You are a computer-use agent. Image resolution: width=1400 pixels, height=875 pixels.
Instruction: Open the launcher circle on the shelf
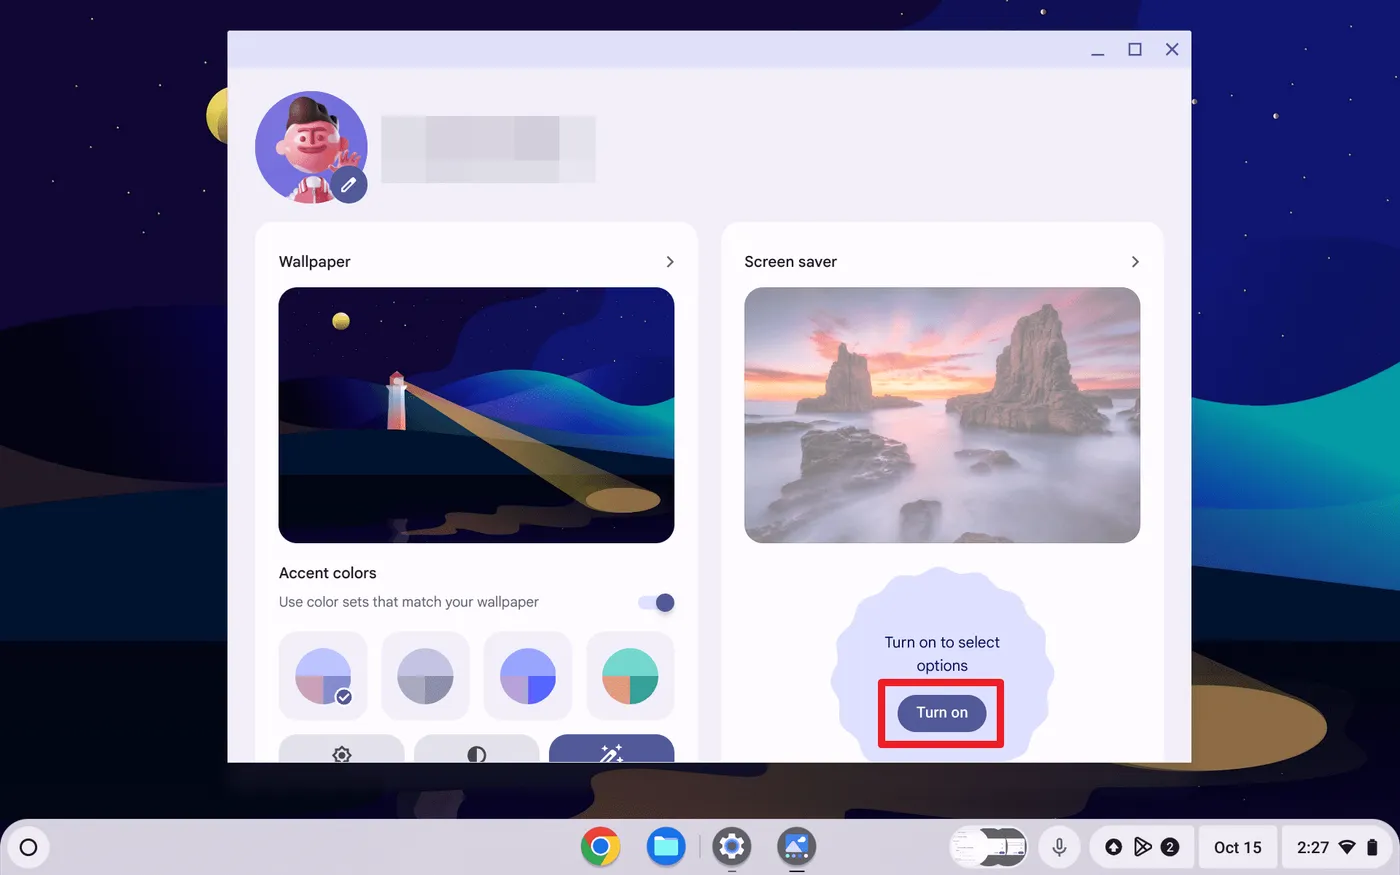[28, 848]
